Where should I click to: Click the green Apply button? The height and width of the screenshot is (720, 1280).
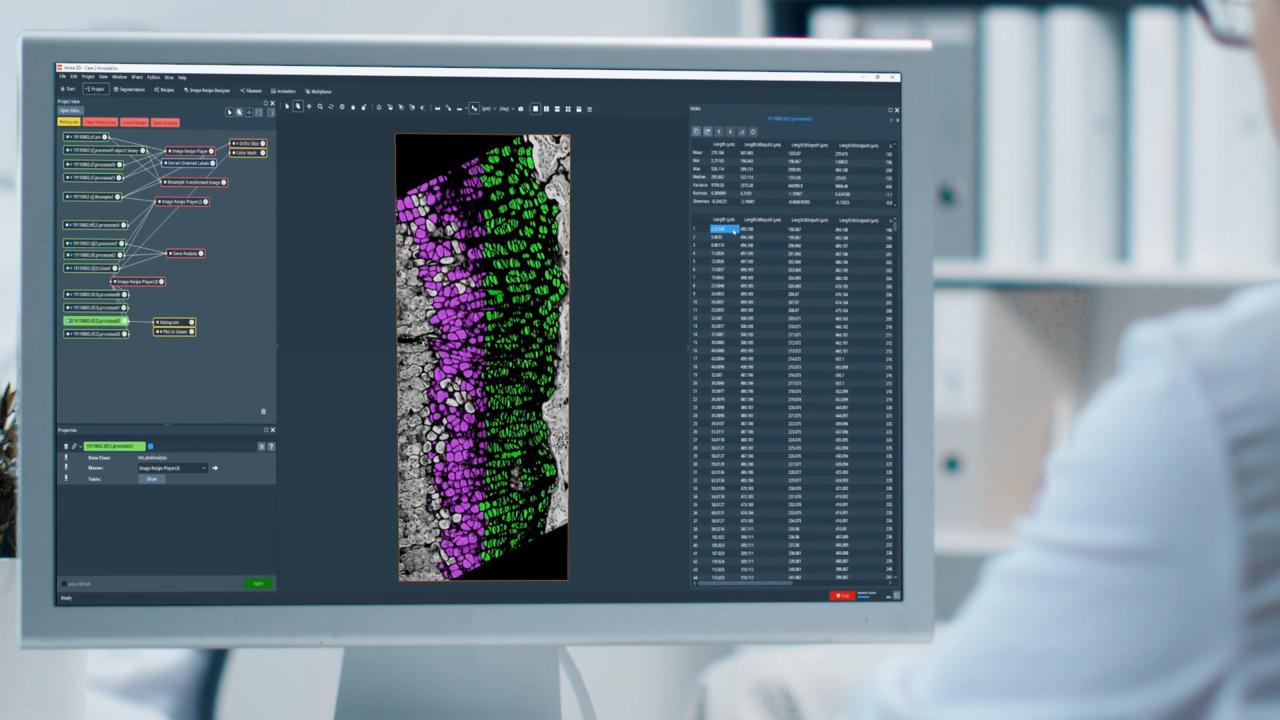(258, 583)
